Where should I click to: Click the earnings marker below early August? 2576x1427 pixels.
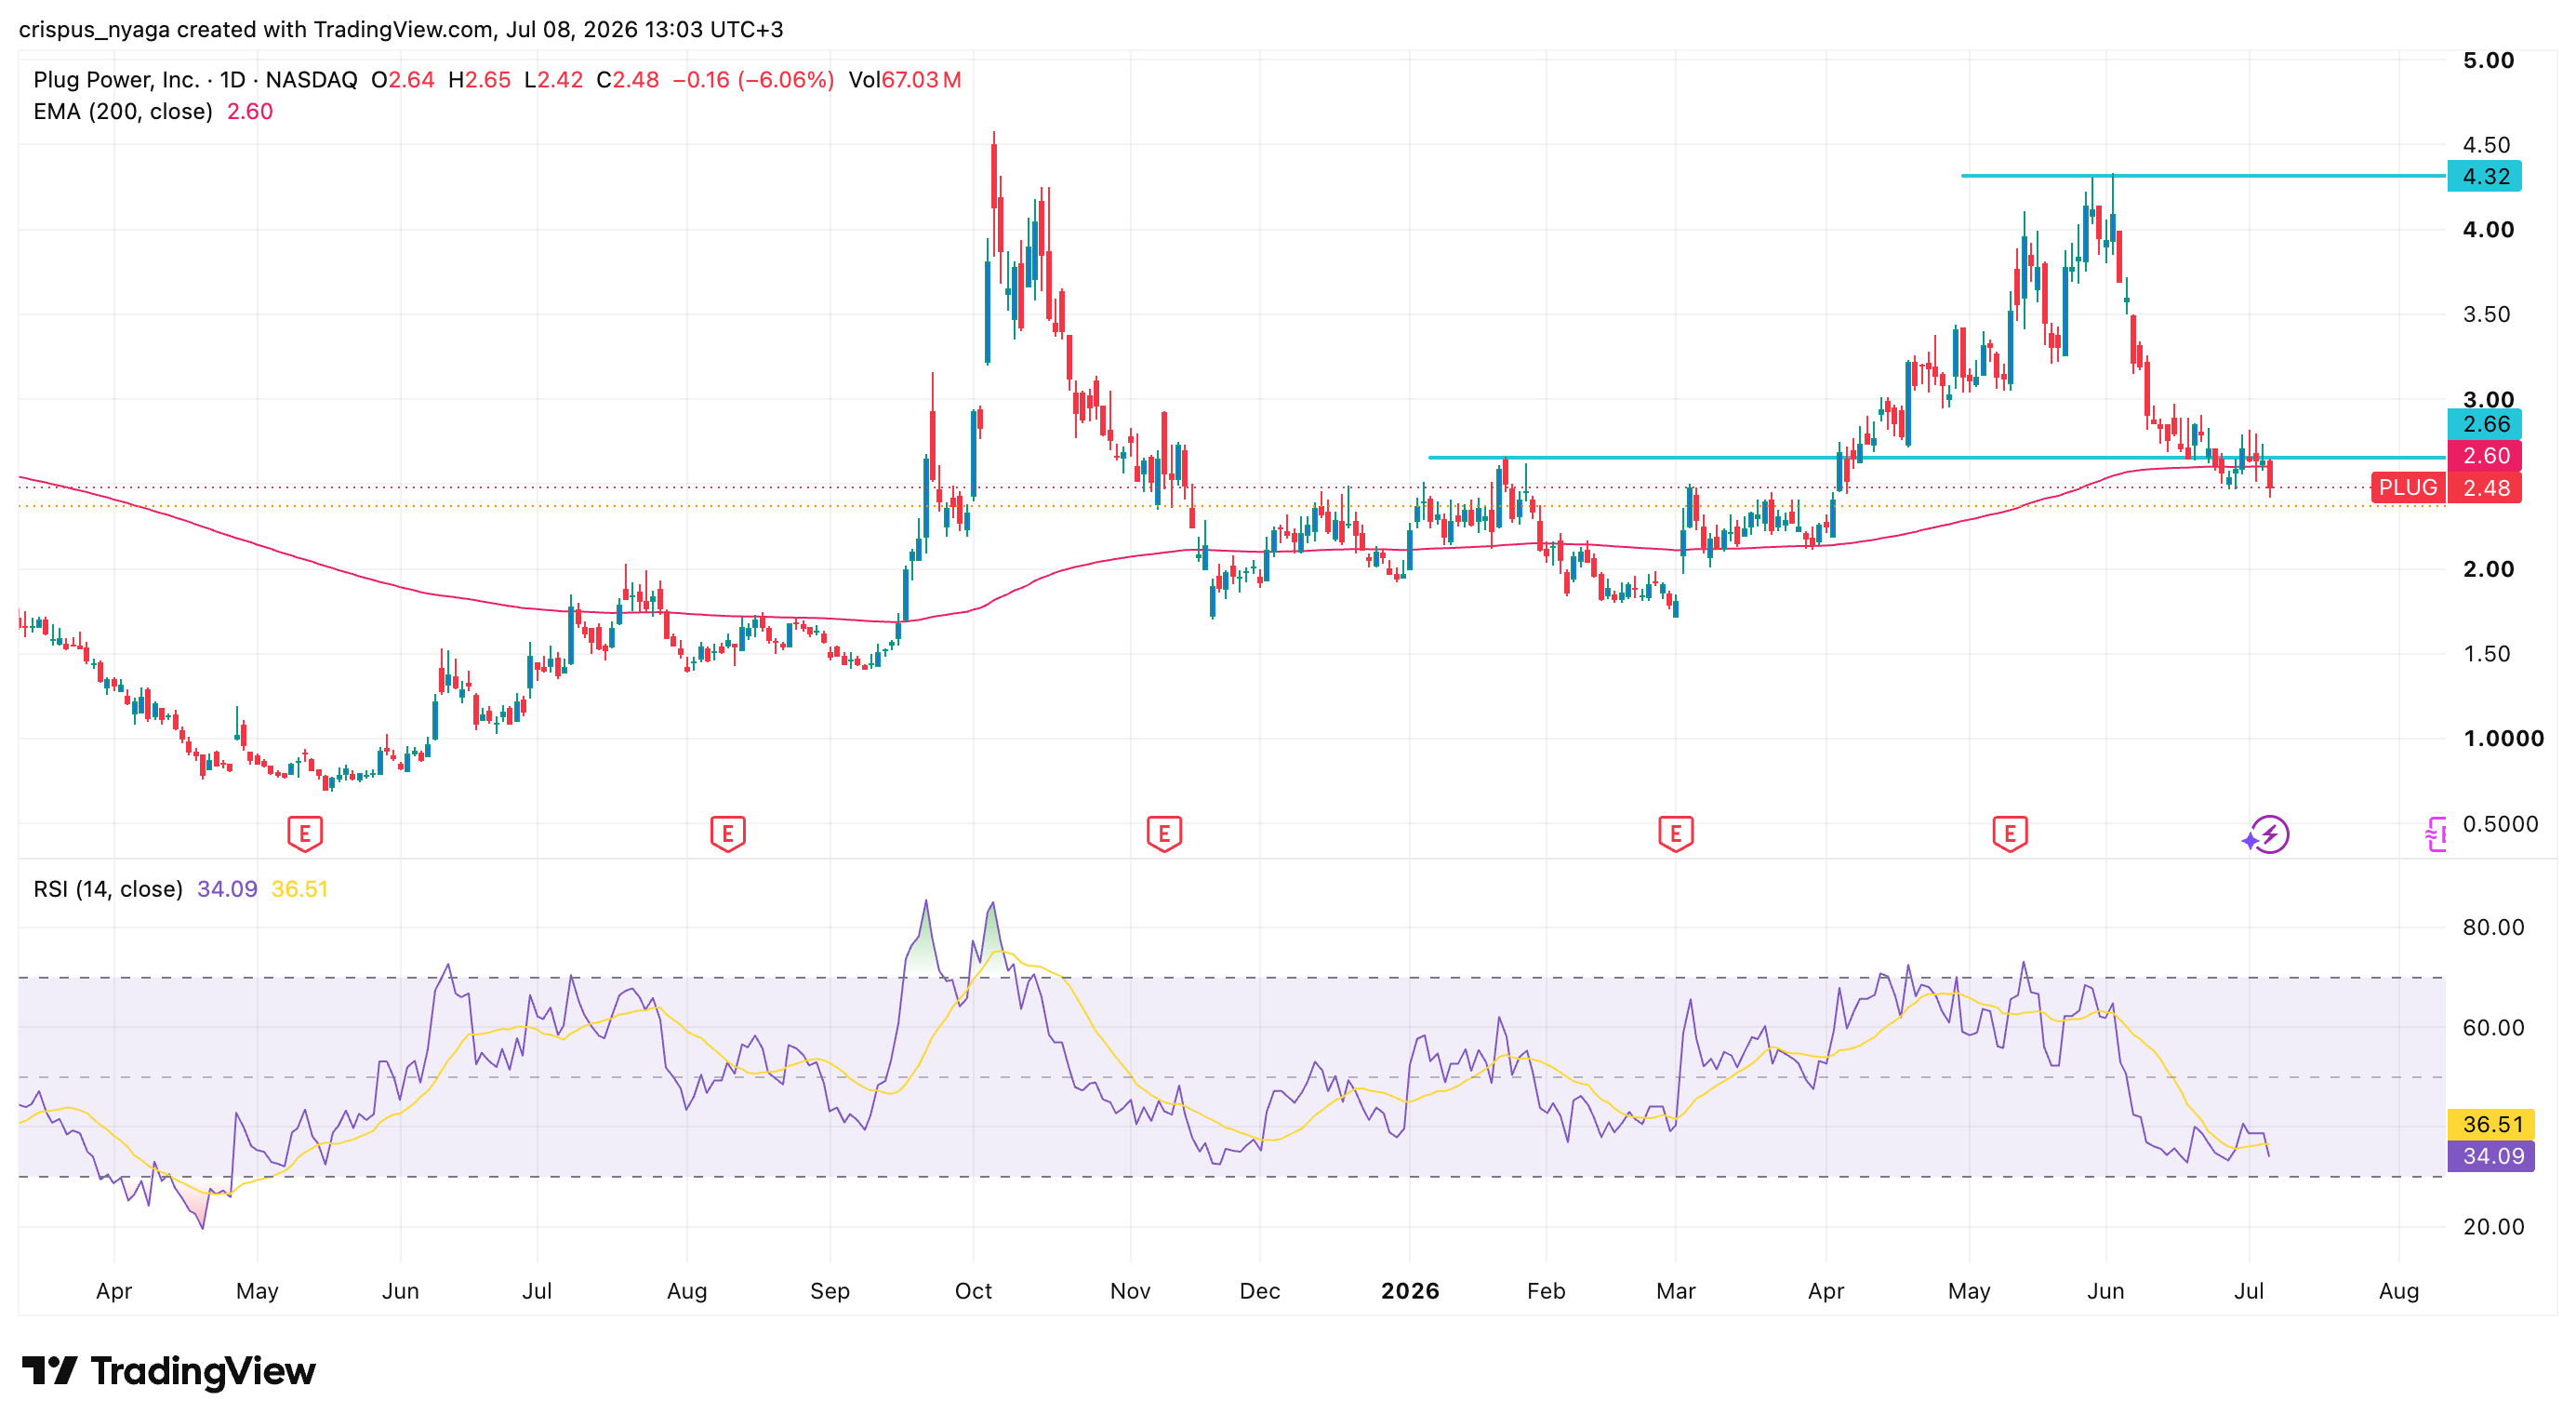tap(728, 833)
